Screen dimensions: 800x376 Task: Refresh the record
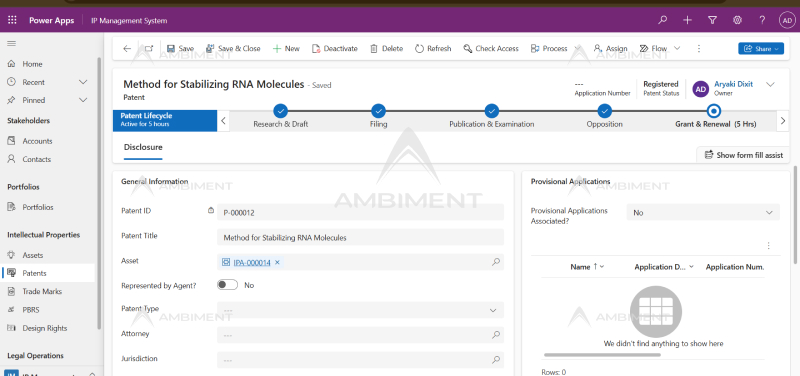[433, 48]
